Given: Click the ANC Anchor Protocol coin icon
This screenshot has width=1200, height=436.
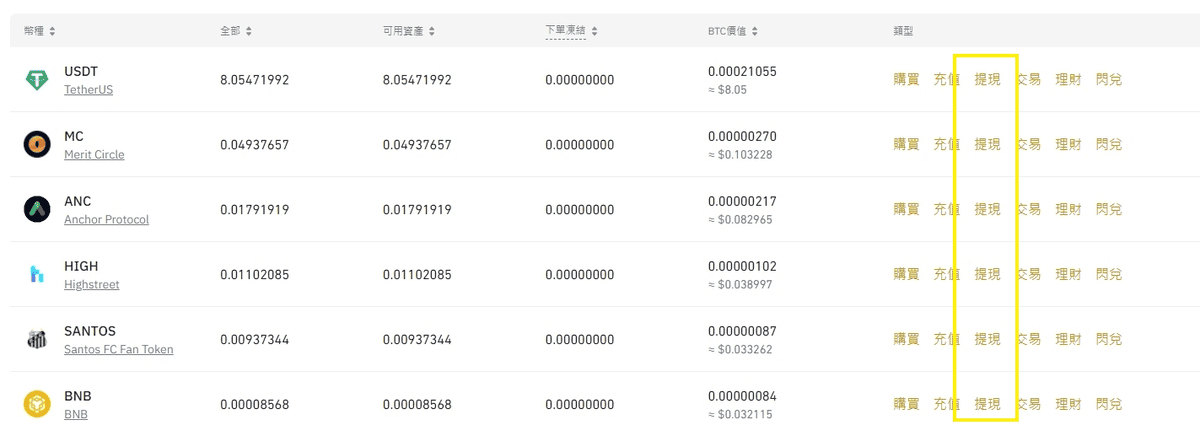Looking at the screenshot, I should click(x=37, y=210).
